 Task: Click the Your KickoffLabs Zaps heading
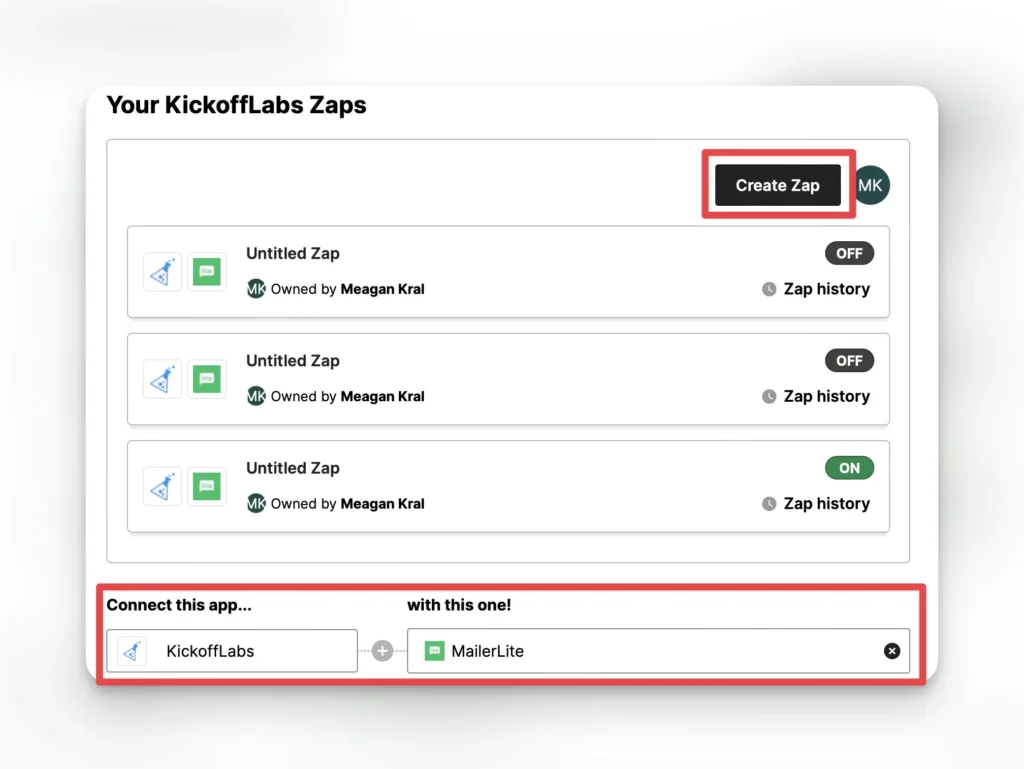(x=236, y=105)
